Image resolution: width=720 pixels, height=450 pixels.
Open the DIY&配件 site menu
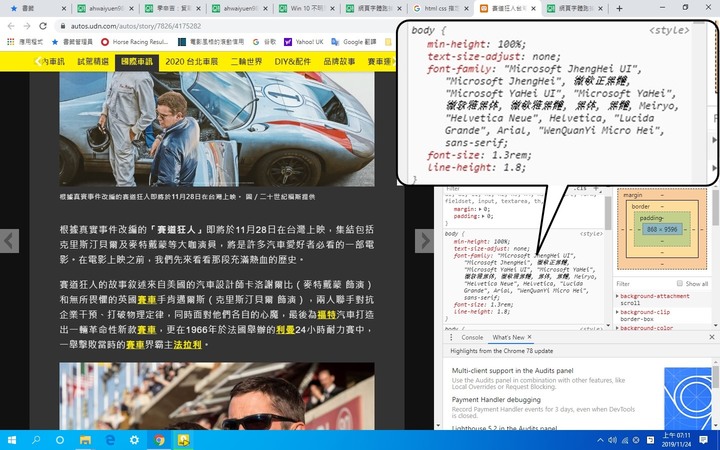pyautogui.click(x=292, y=62)
